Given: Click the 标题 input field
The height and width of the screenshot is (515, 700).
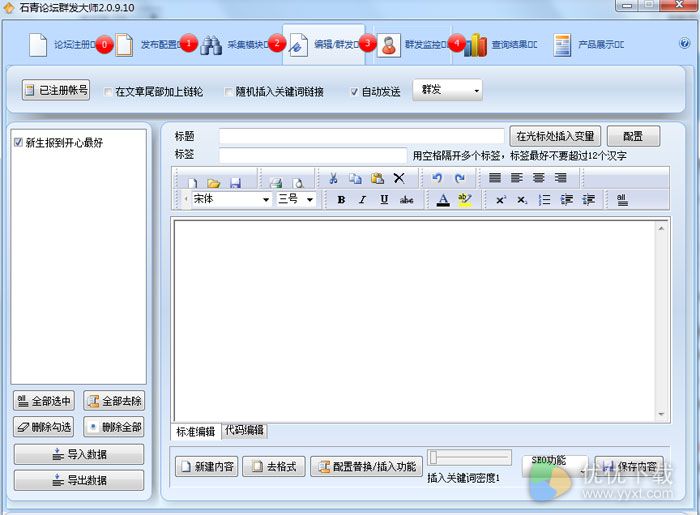Looking at the screenshot, I should coord(362,136).
